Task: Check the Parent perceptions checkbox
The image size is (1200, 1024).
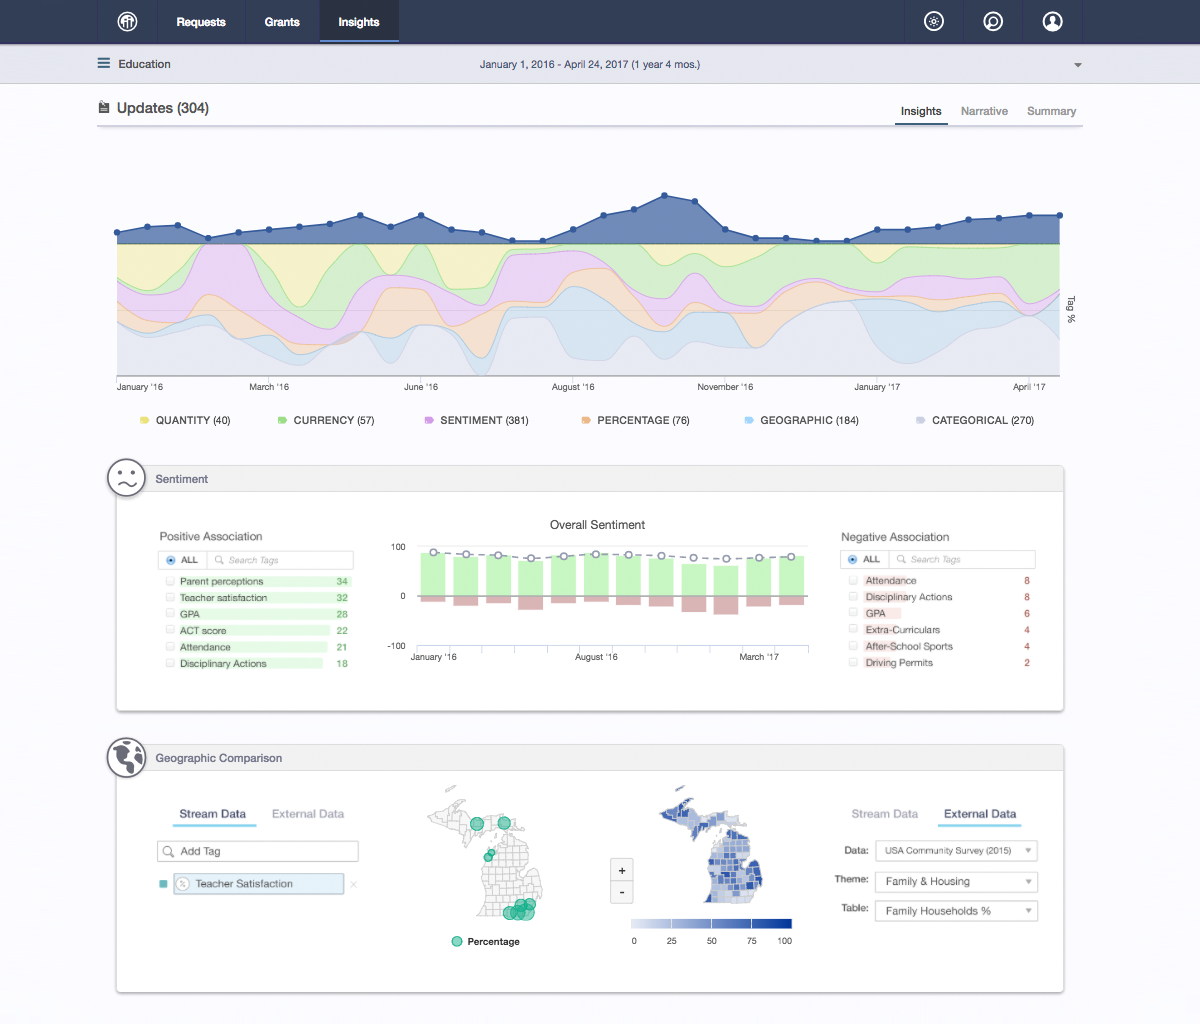Action: [171, 581]
